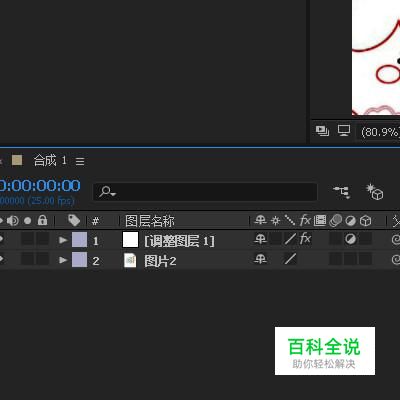
Task: Toggle the fx switch on 调整图层 1
Action: coord(305,239)
